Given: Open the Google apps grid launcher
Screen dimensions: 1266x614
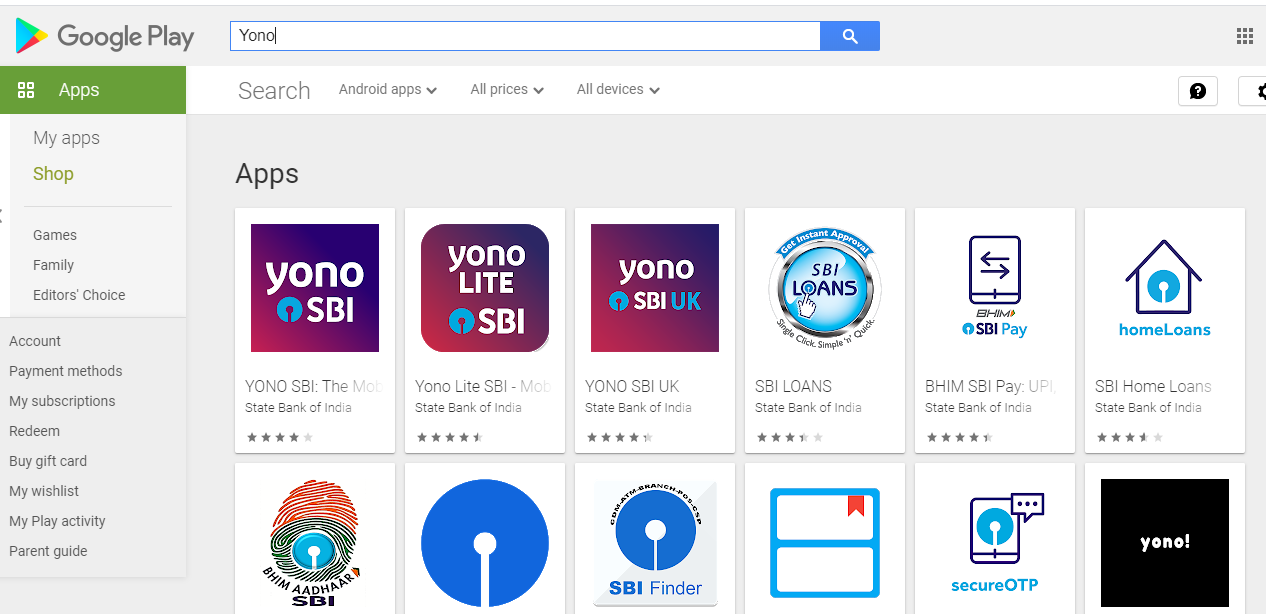Looking at the screenshot, I should (x=1245, y=37).
